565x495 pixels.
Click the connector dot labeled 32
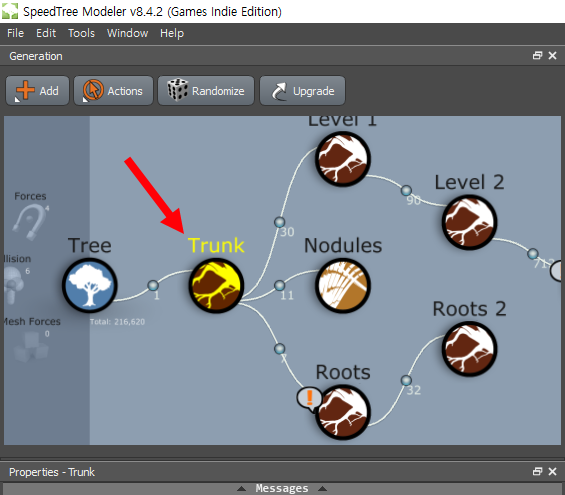(x=406, y=380)
